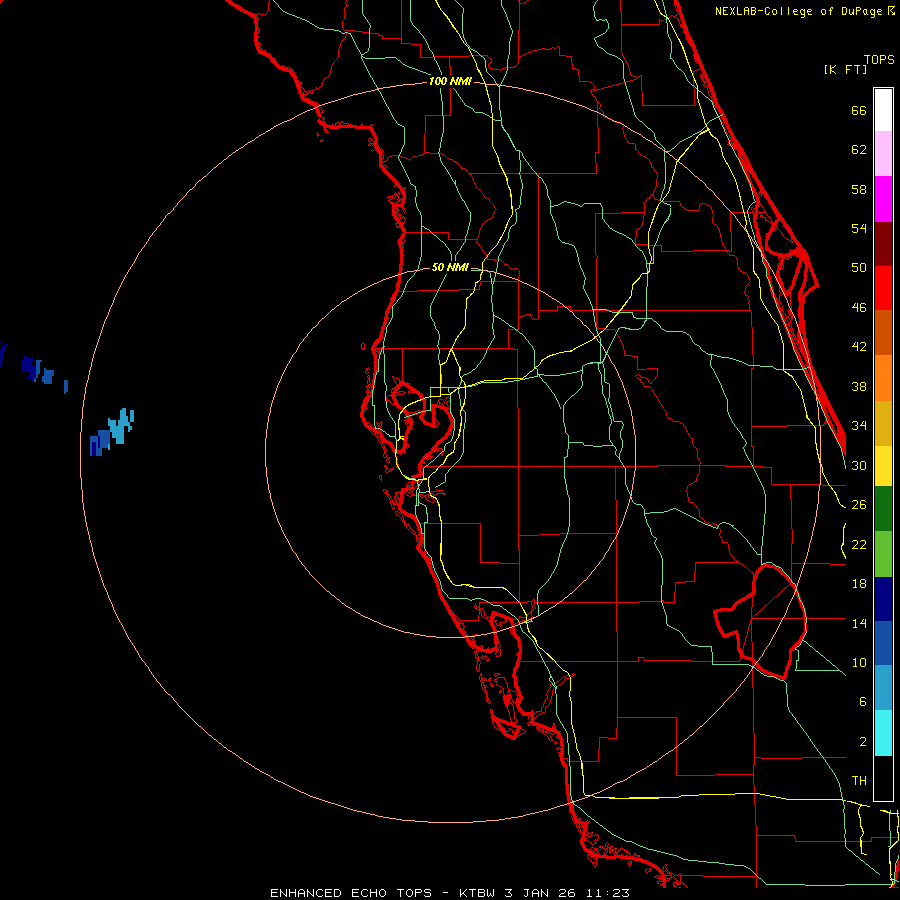The height and width of the screenshot is (900, 900).
Task: Click the gold 38 kft legend swatch
Action: tap(883, 423)
